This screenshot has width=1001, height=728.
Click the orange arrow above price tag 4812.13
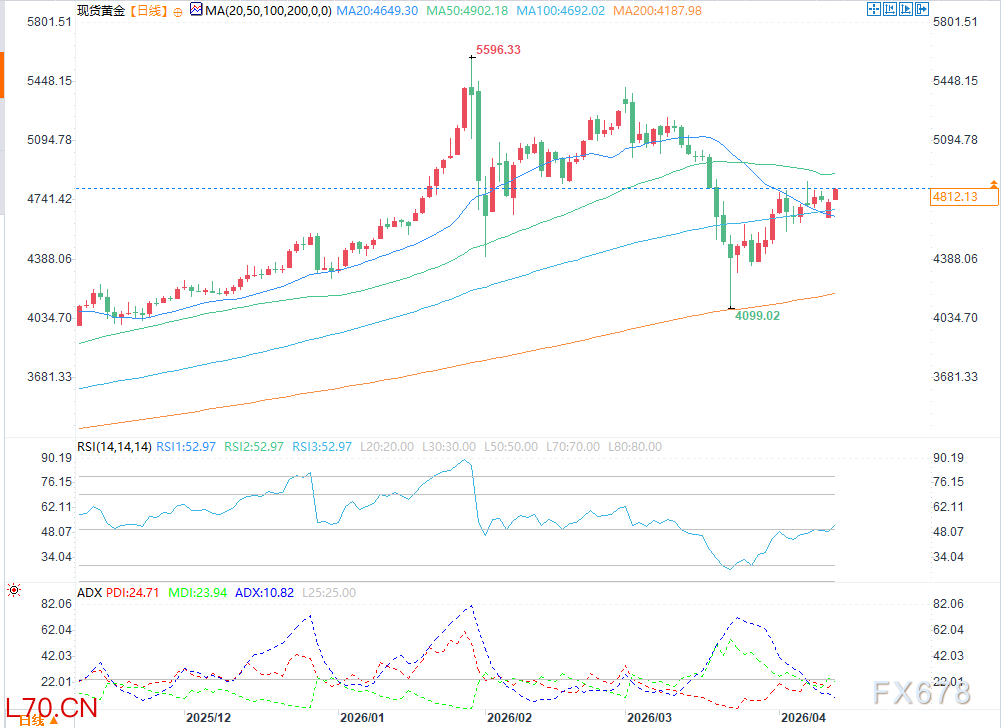coord(993,184)
